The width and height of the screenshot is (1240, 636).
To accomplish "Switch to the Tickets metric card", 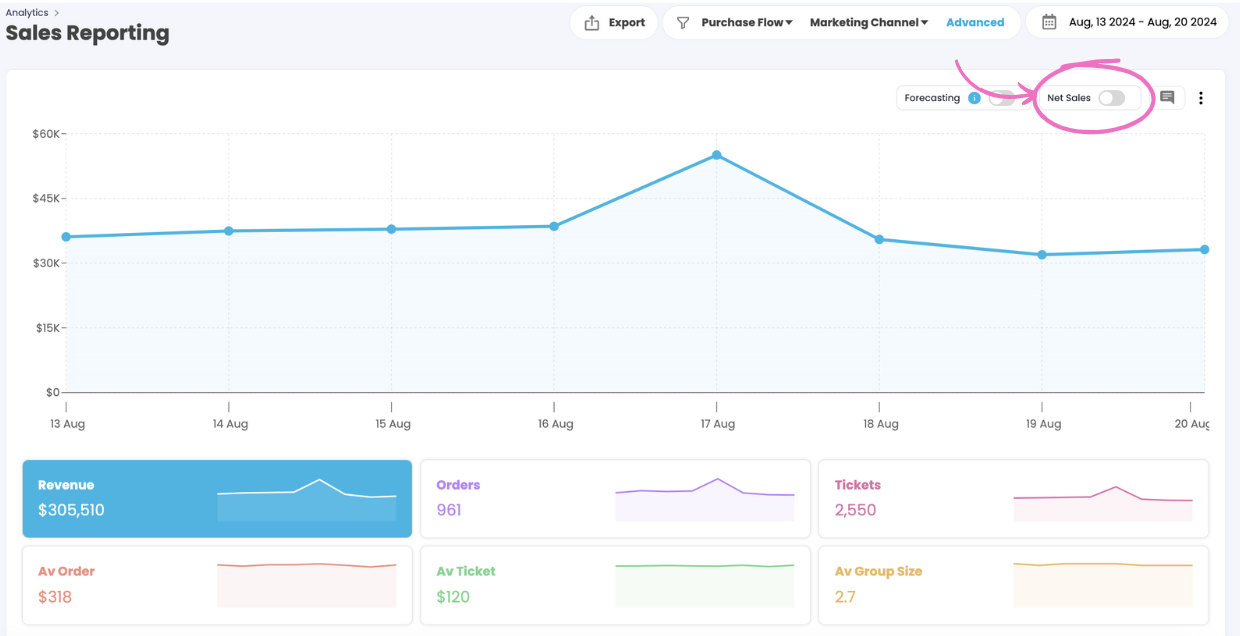I will (x=1013, y=498).
